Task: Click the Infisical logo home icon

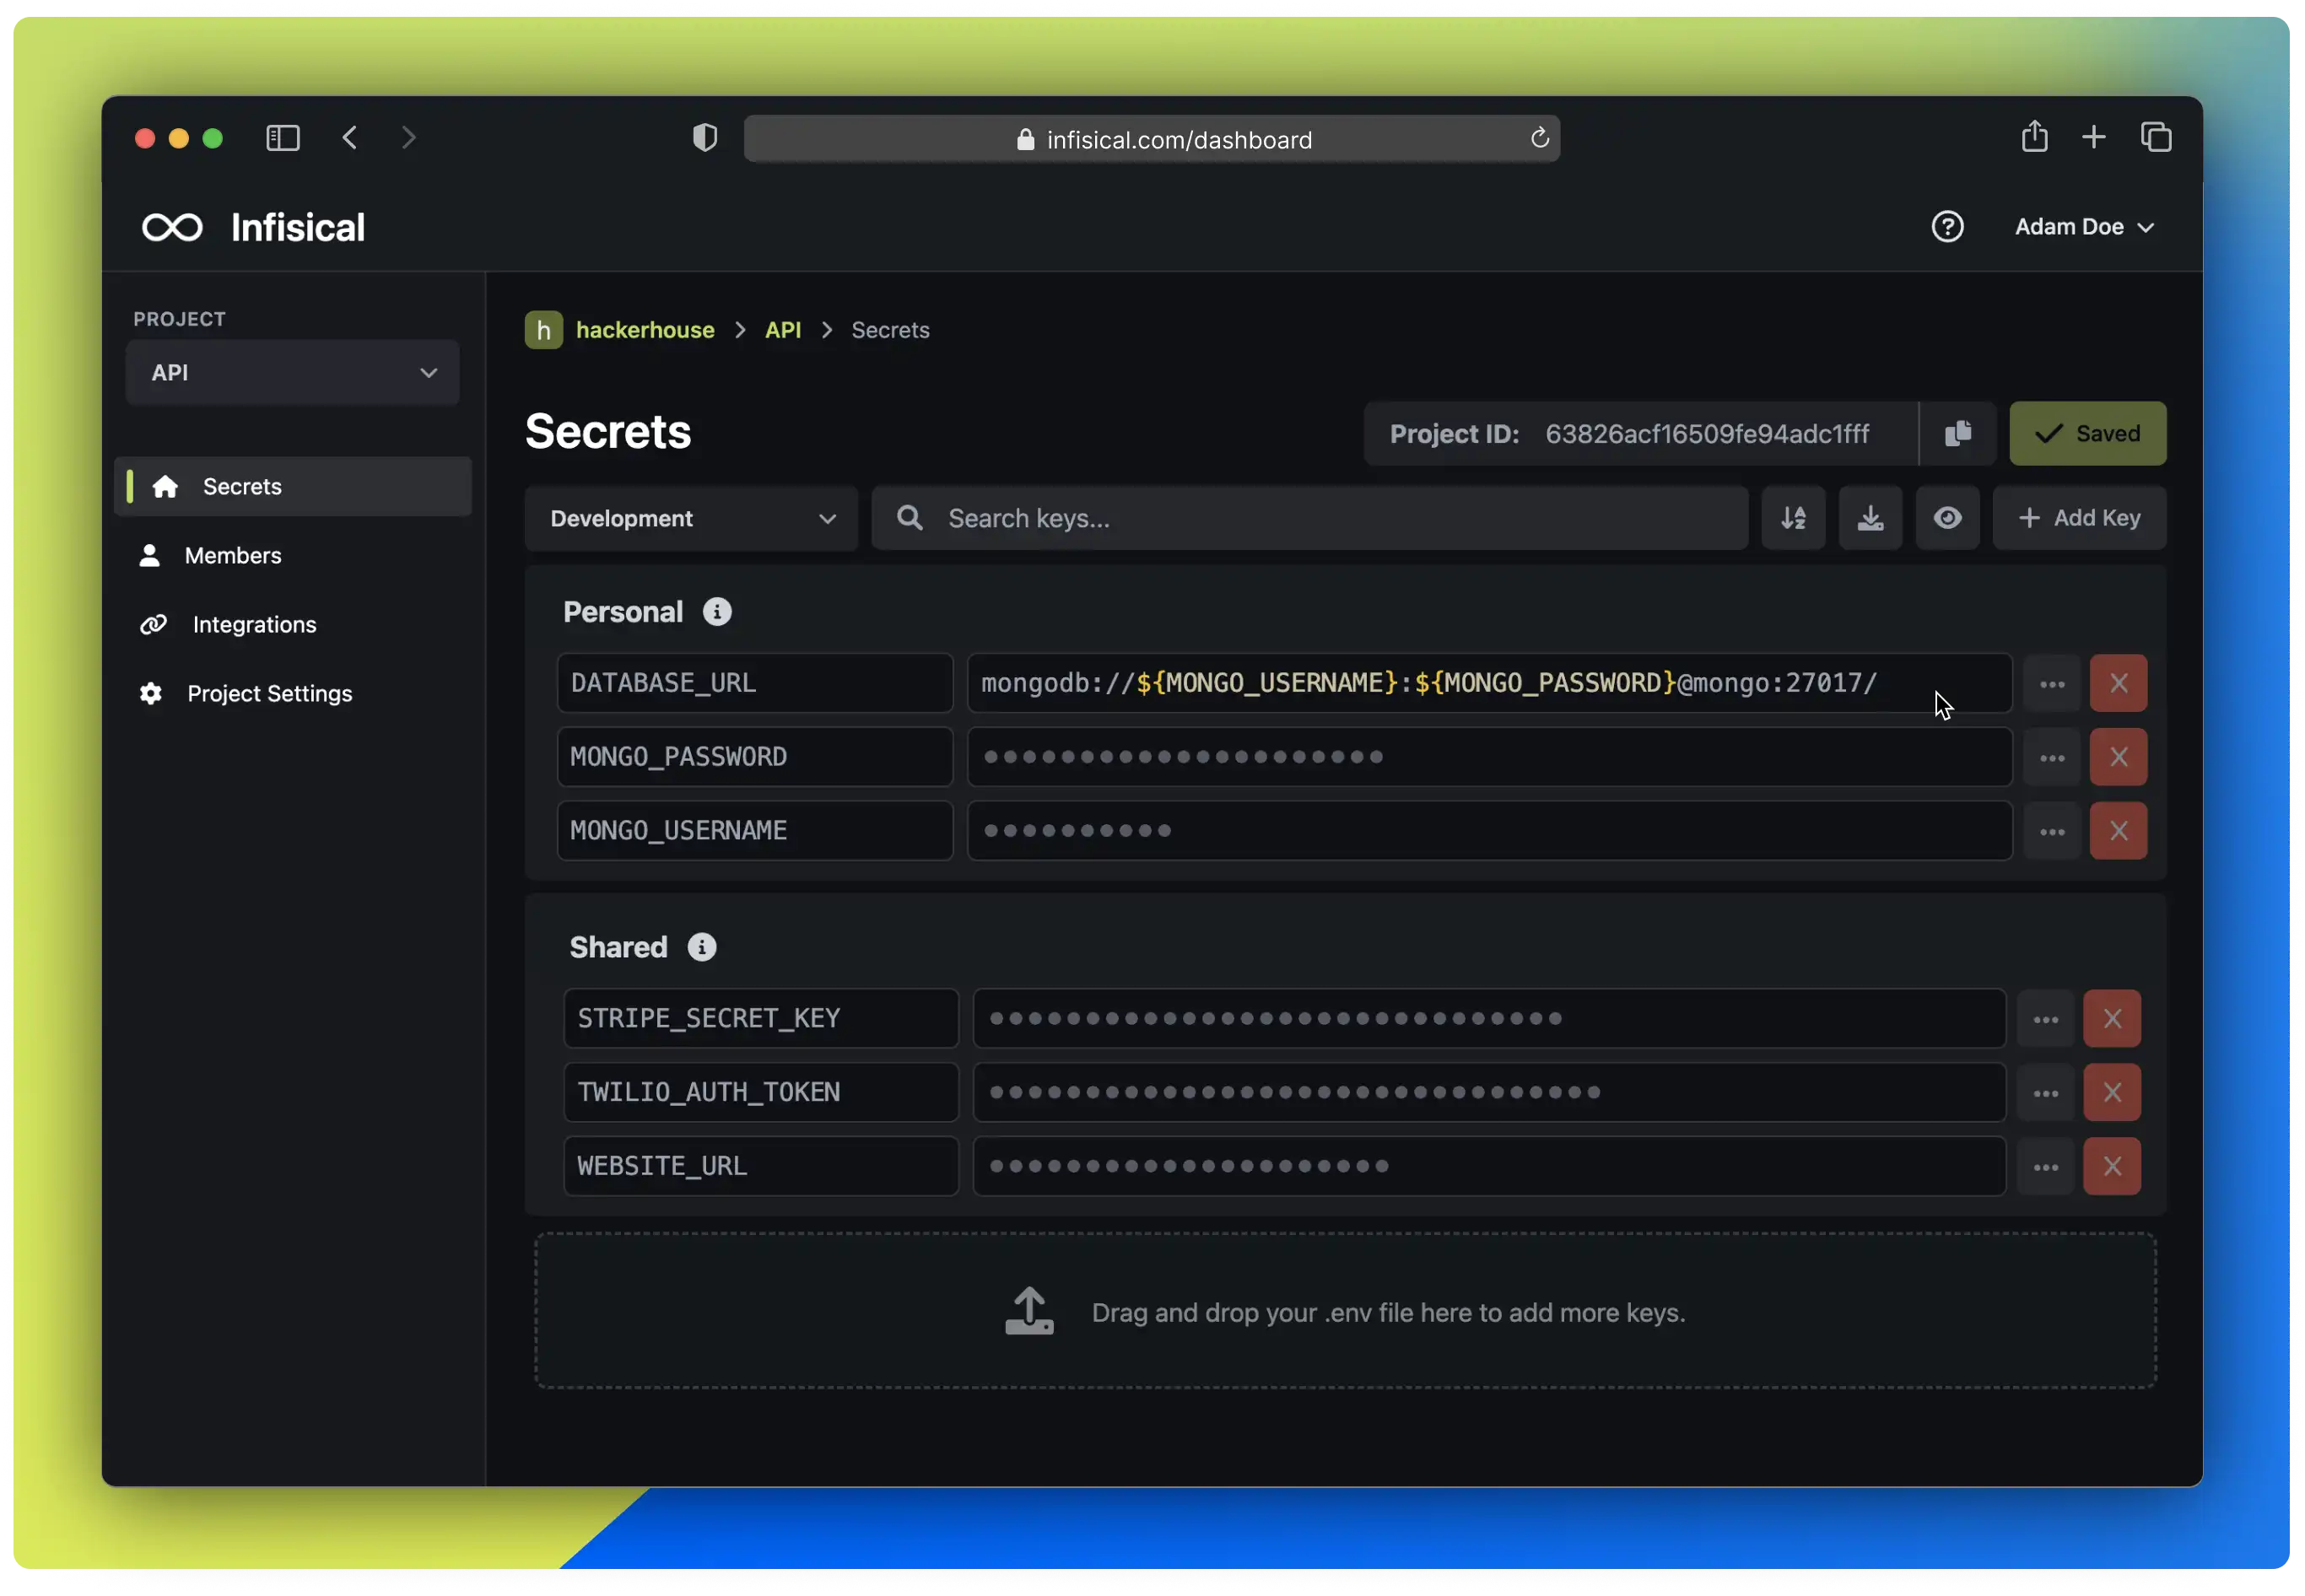Action: point(174,226)
